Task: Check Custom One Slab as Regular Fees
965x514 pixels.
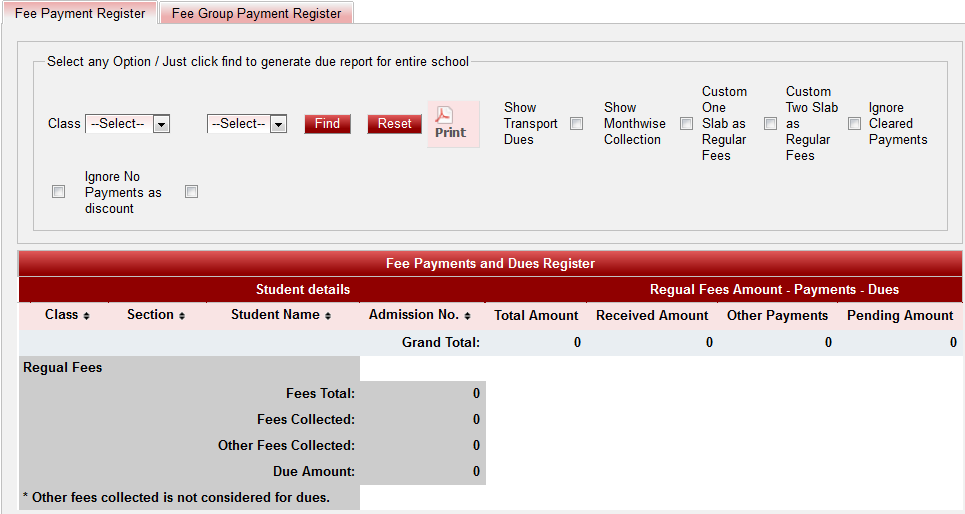Action: tap(770, 124)
